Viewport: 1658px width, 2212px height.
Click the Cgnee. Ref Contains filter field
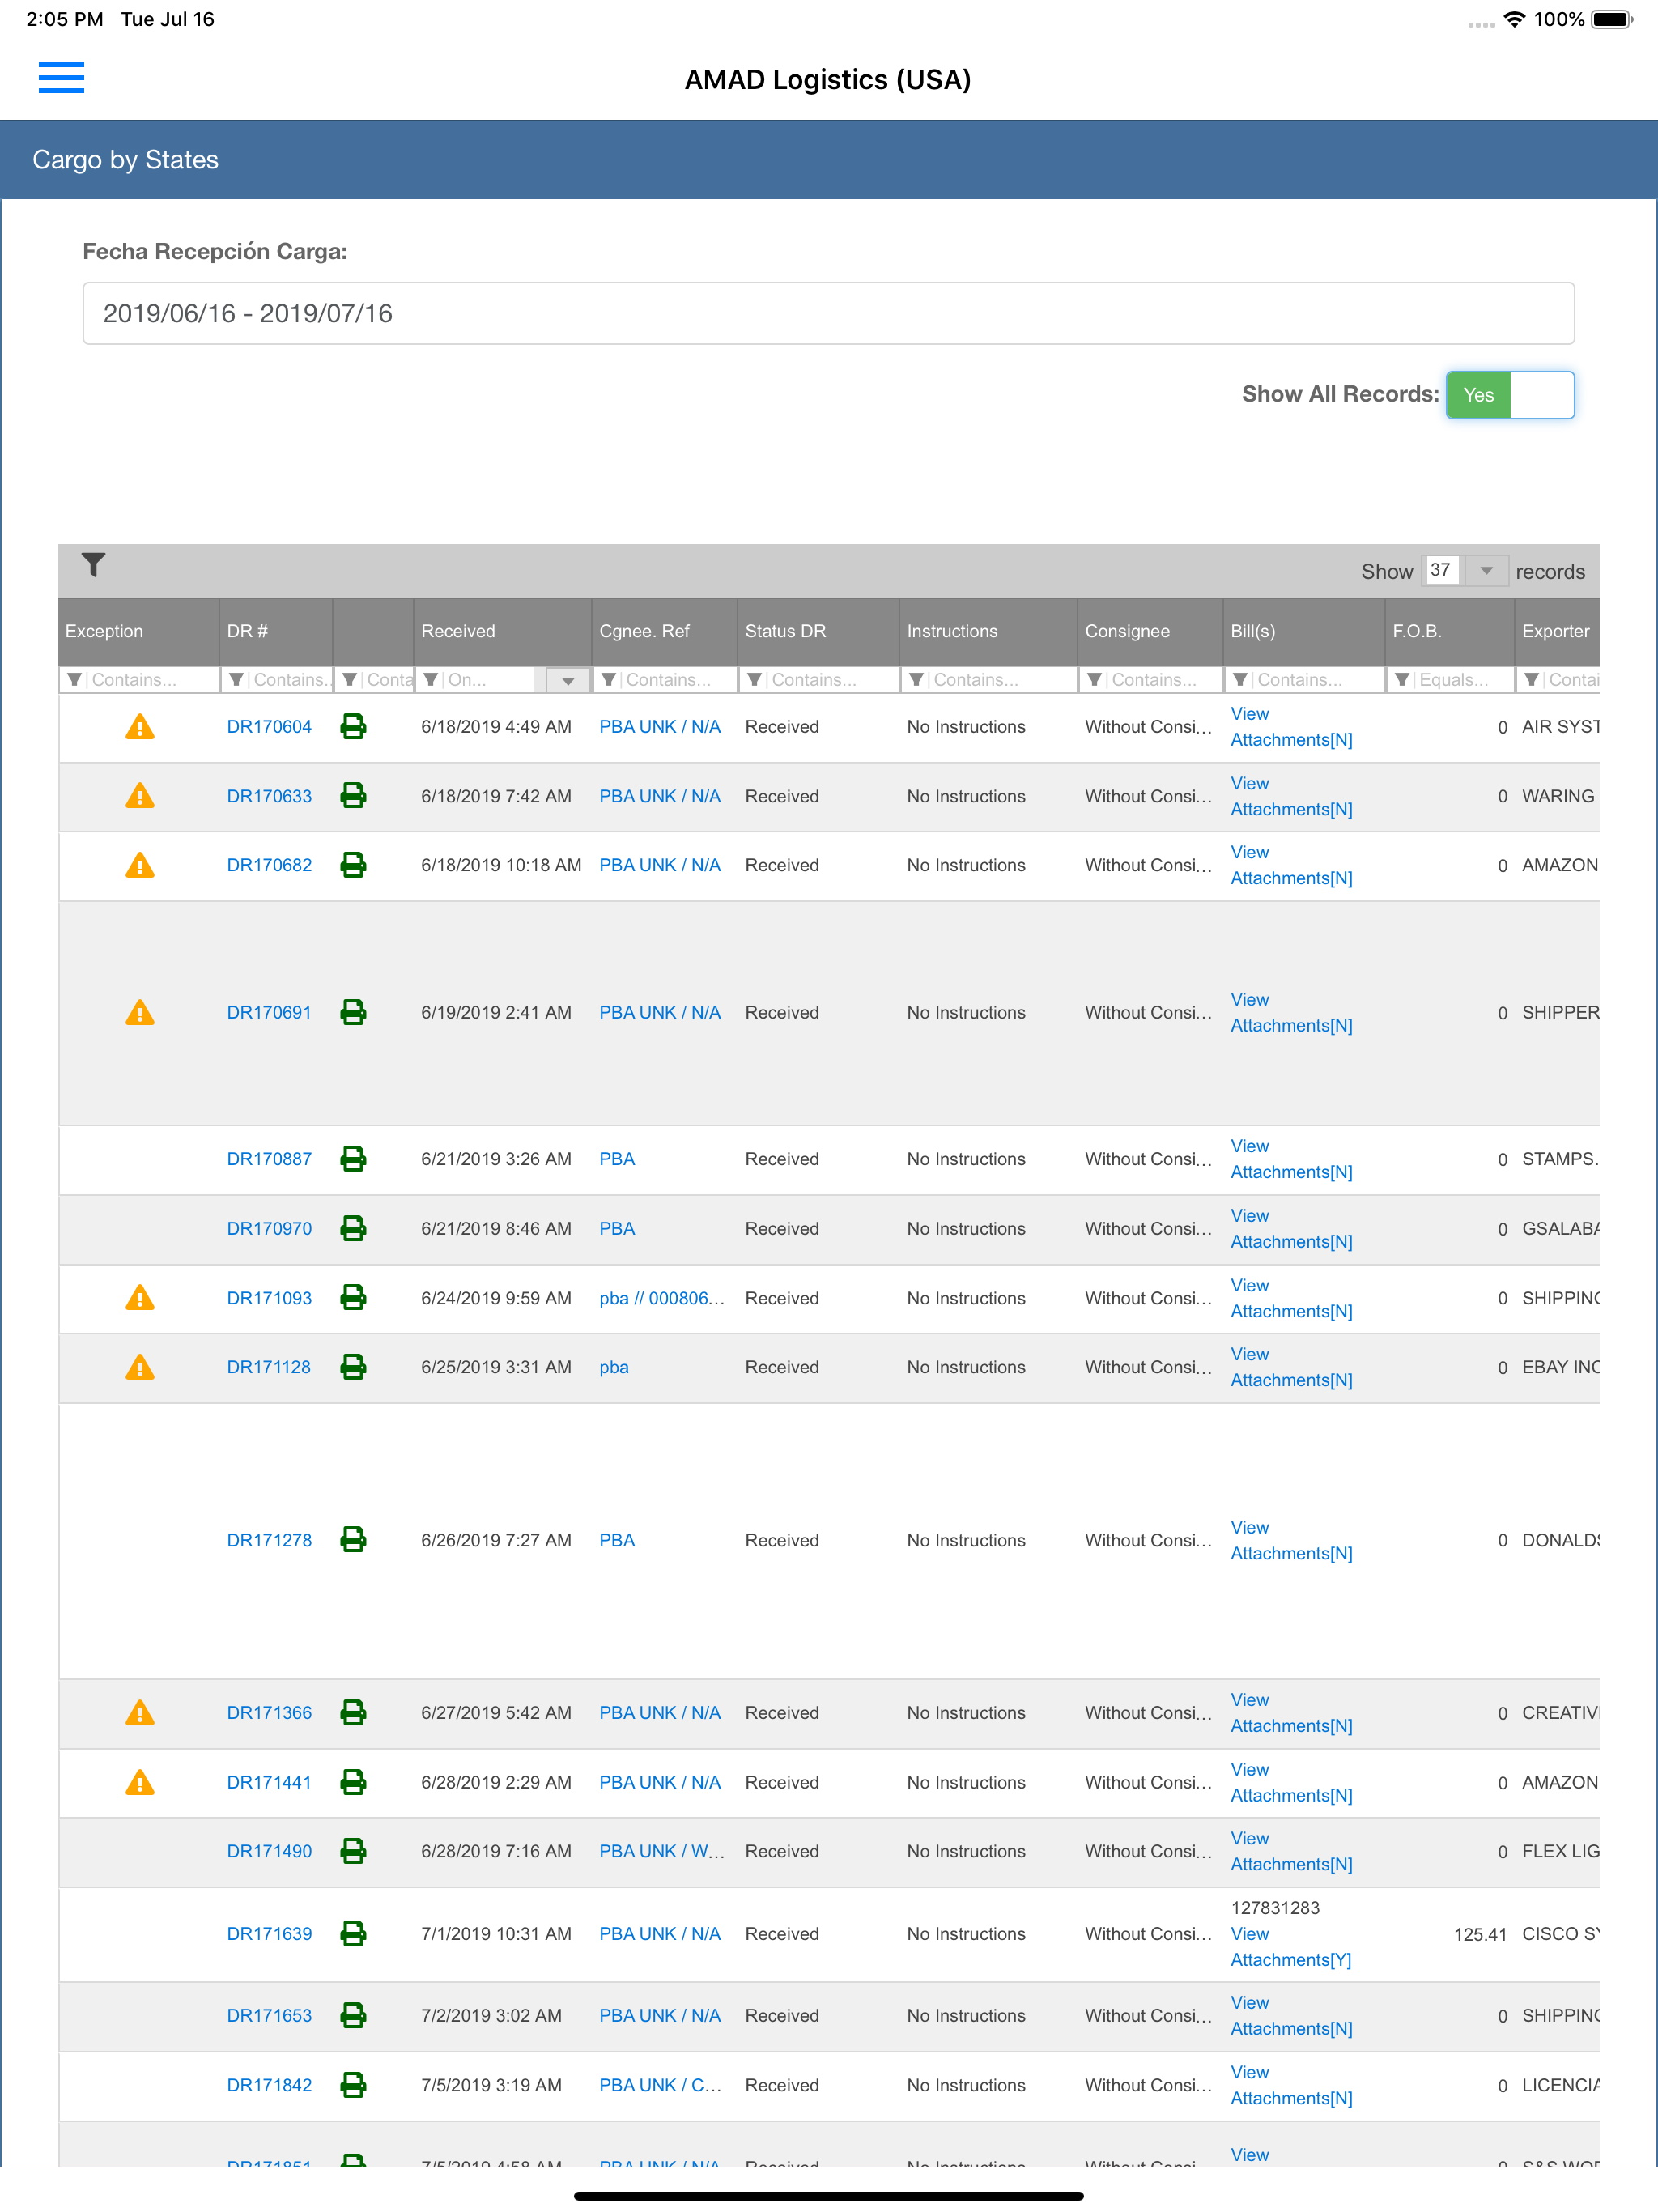point(665,680)
